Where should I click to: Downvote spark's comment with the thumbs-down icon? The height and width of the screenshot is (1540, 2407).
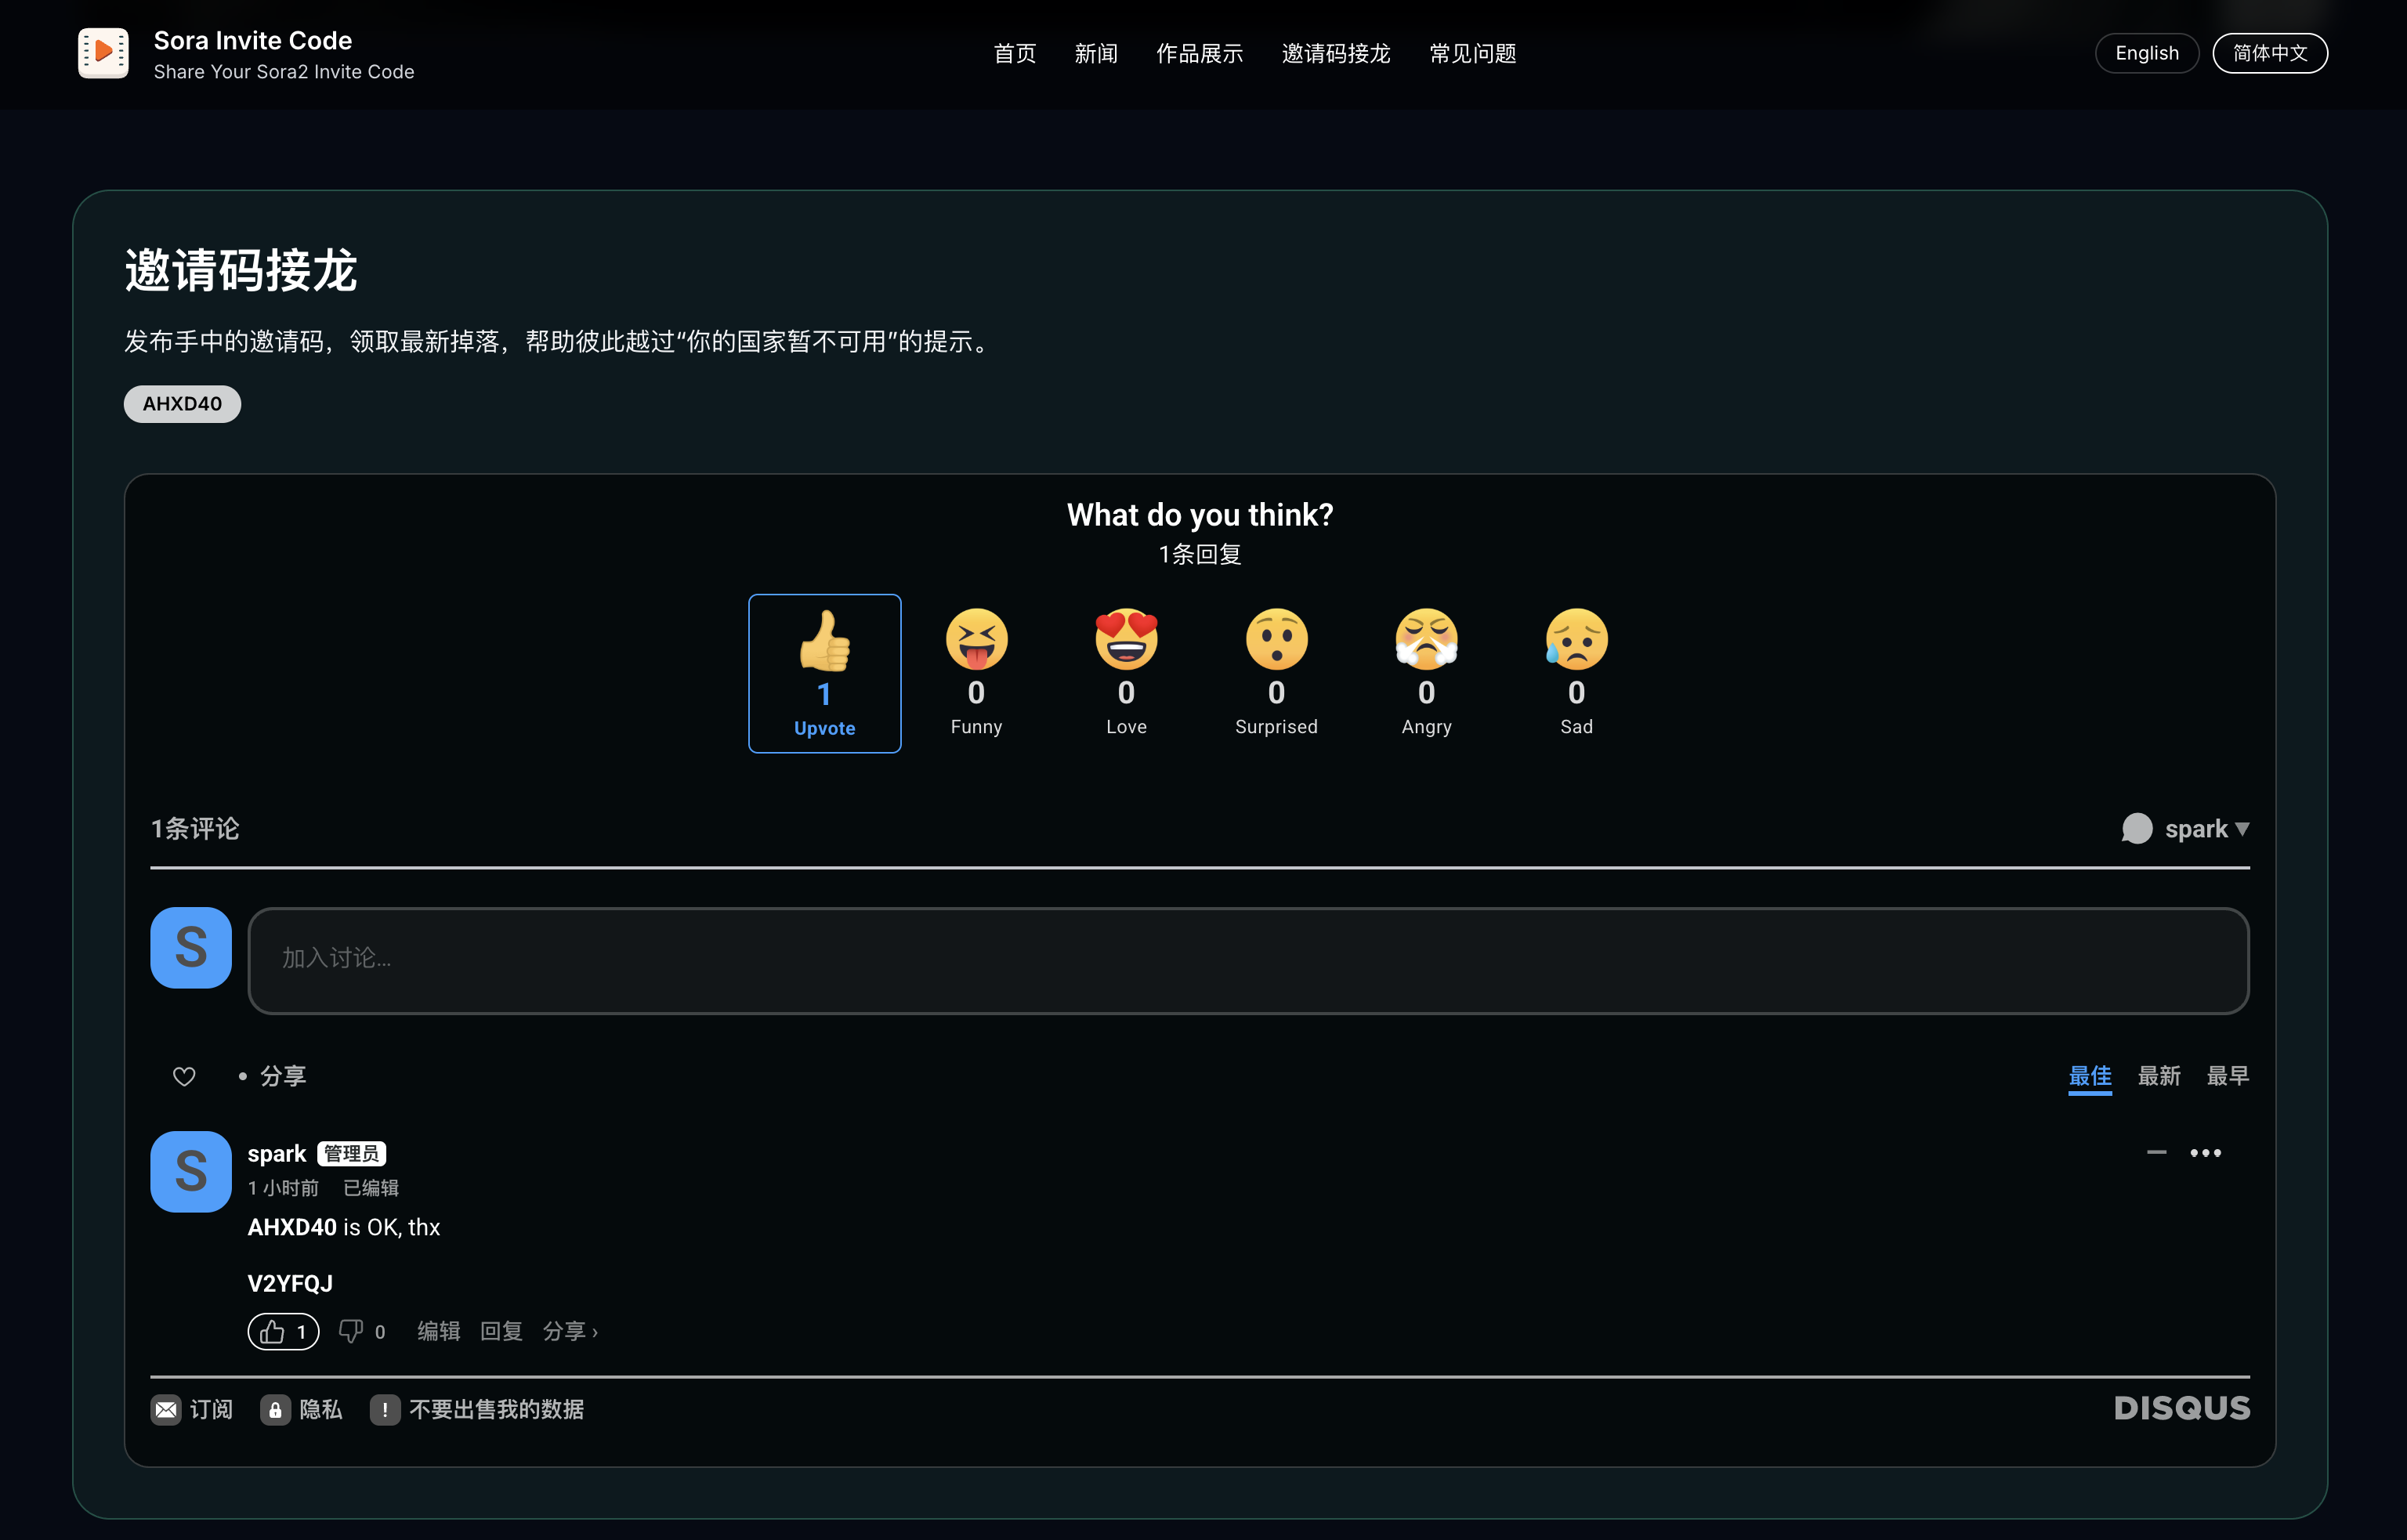click(351, 1331)
